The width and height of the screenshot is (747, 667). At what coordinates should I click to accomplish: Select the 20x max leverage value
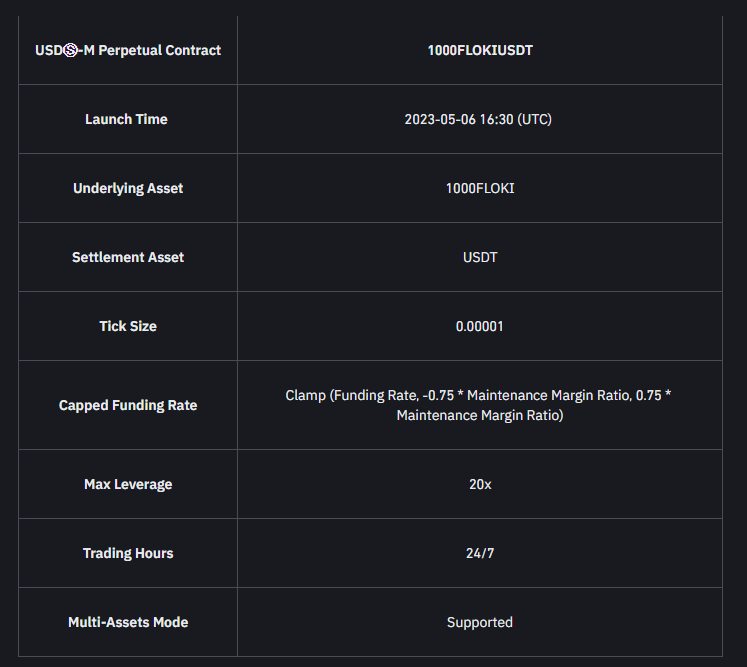coord(480,484)
